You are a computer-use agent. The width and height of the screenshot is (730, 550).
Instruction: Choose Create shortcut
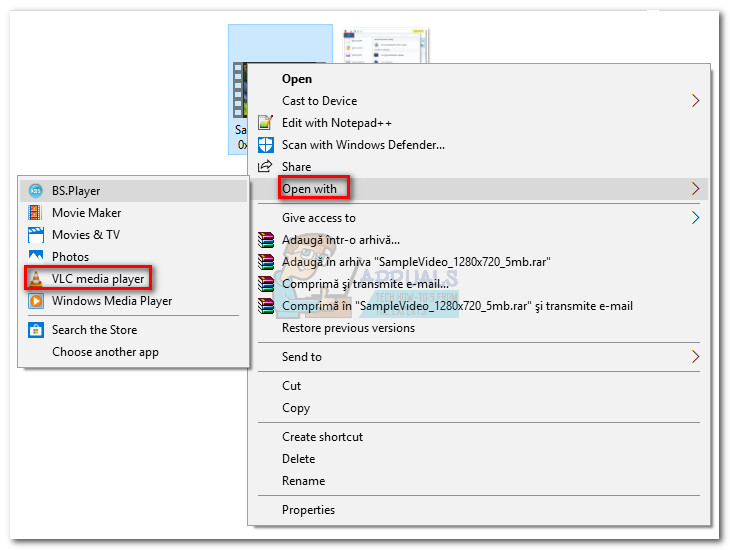pyautogui.click(x=479, y=437)
